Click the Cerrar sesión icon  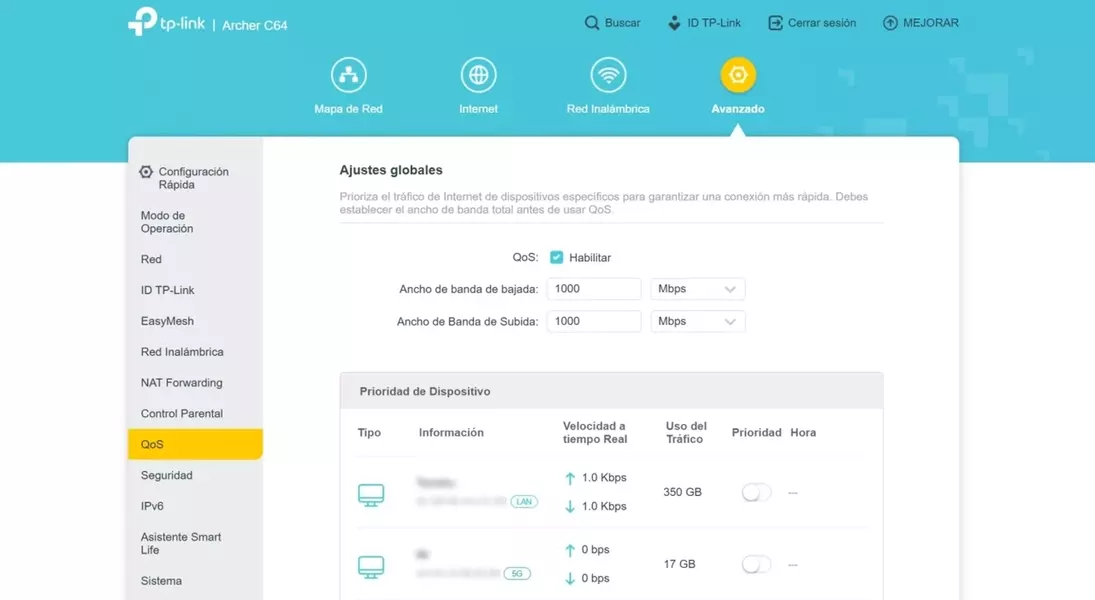pyautogui.click(x=775, y=23)
